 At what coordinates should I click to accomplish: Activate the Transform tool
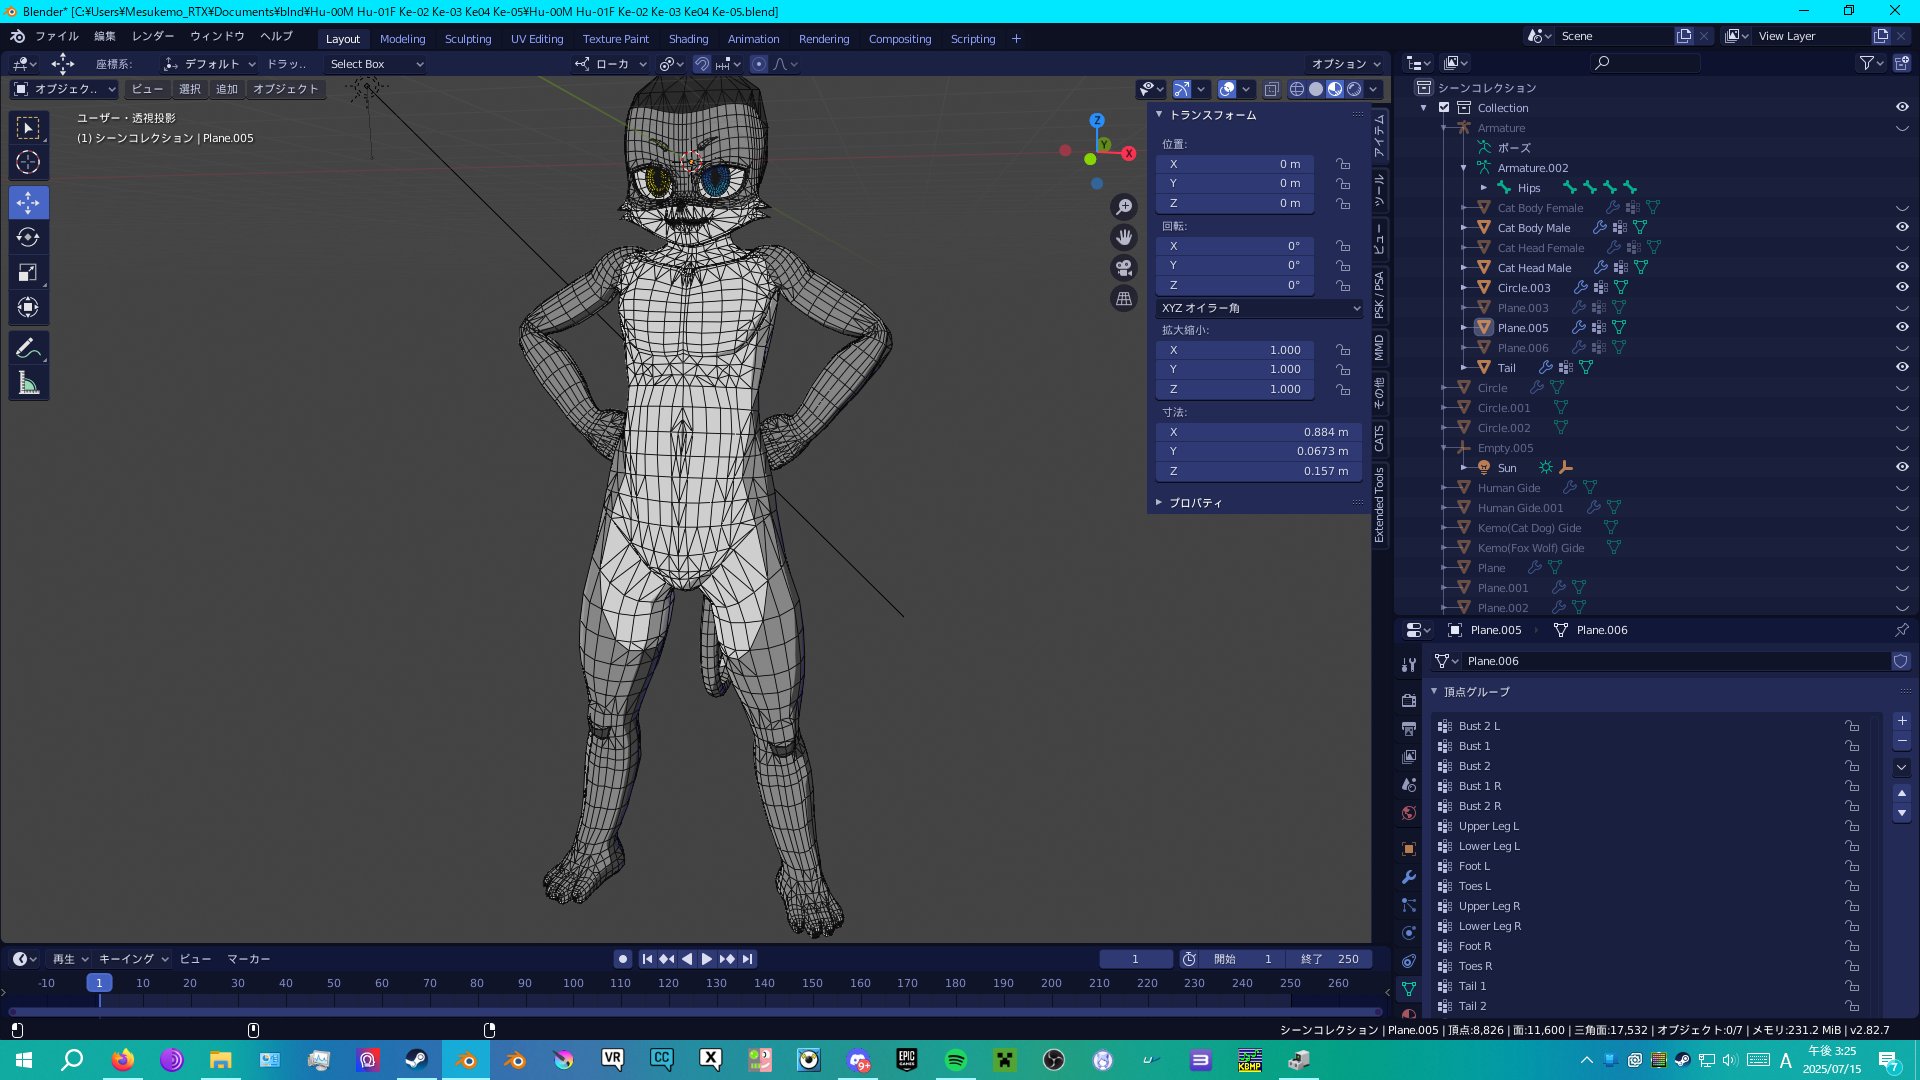(28, 308)
